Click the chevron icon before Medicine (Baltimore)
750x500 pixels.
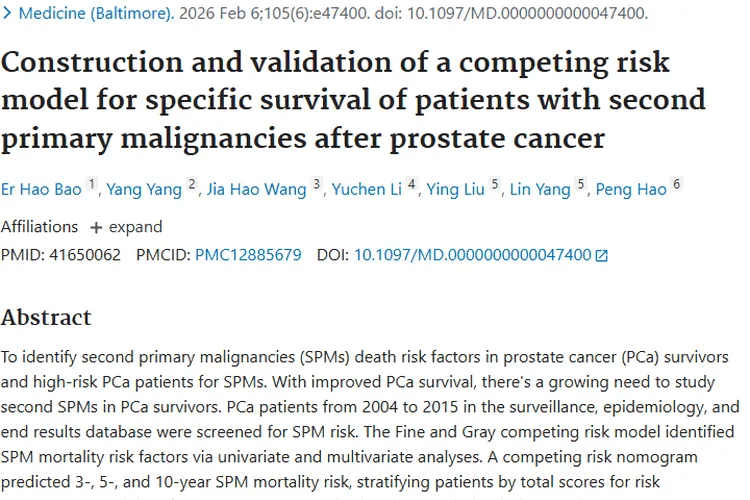[x=8, y=14]
